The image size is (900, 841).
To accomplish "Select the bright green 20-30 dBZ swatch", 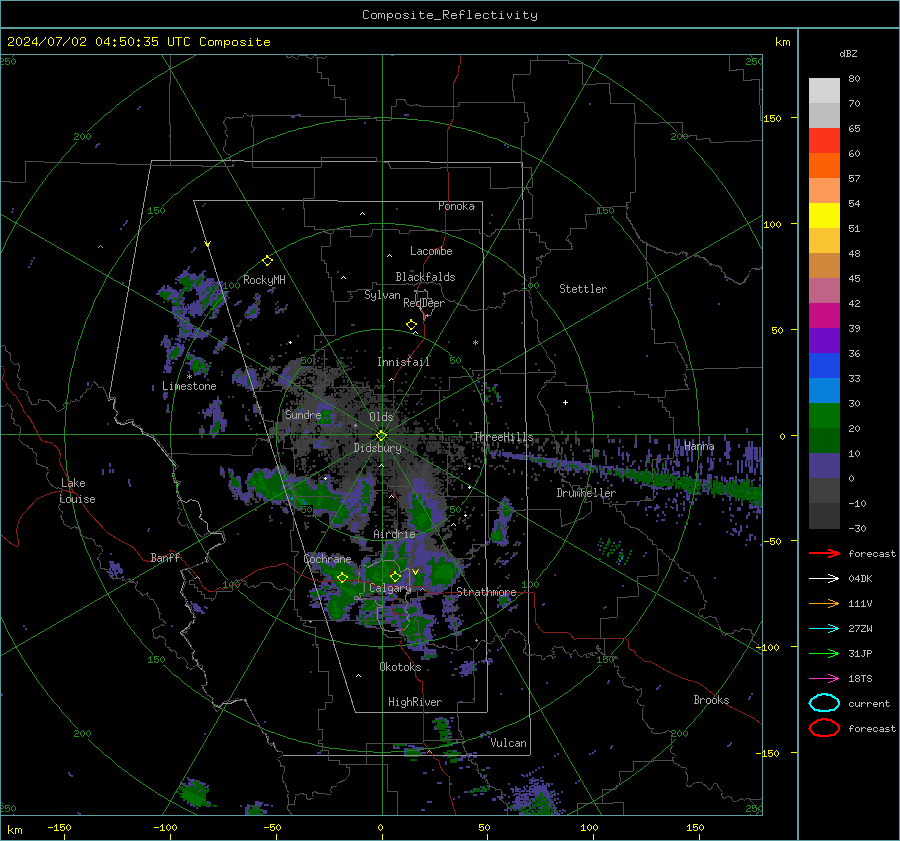I will coord(824,416).
